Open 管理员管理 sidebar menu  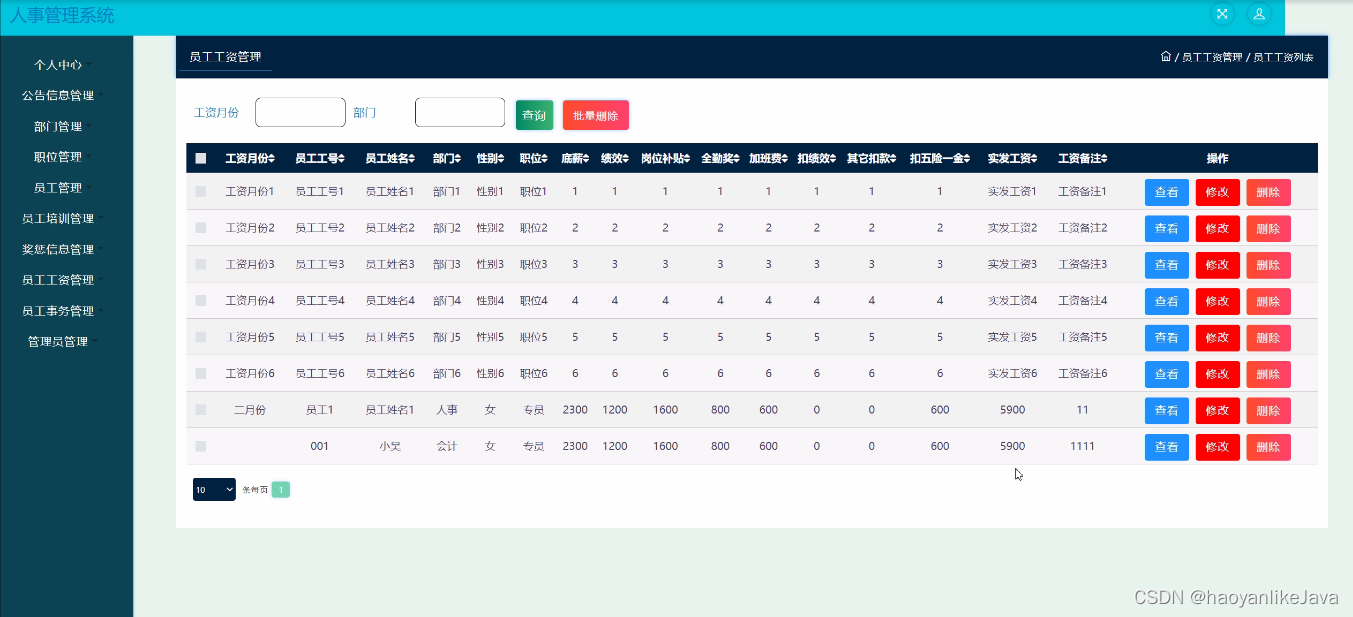62,341
